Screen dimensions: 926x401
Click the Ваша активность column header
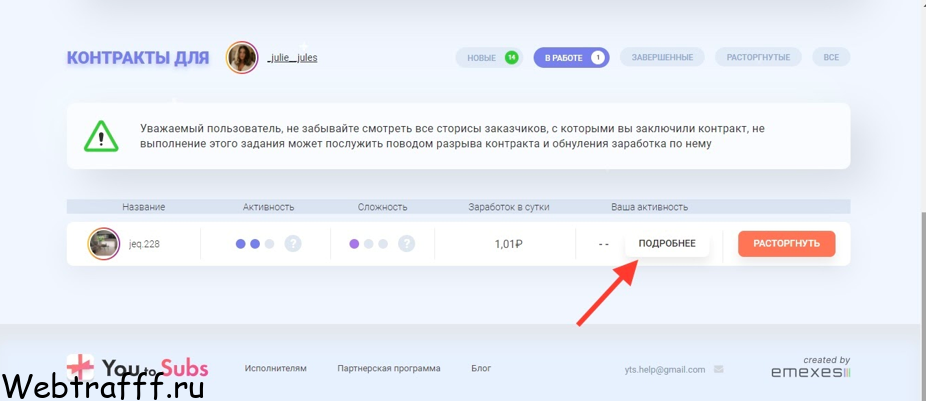(650, 207)
